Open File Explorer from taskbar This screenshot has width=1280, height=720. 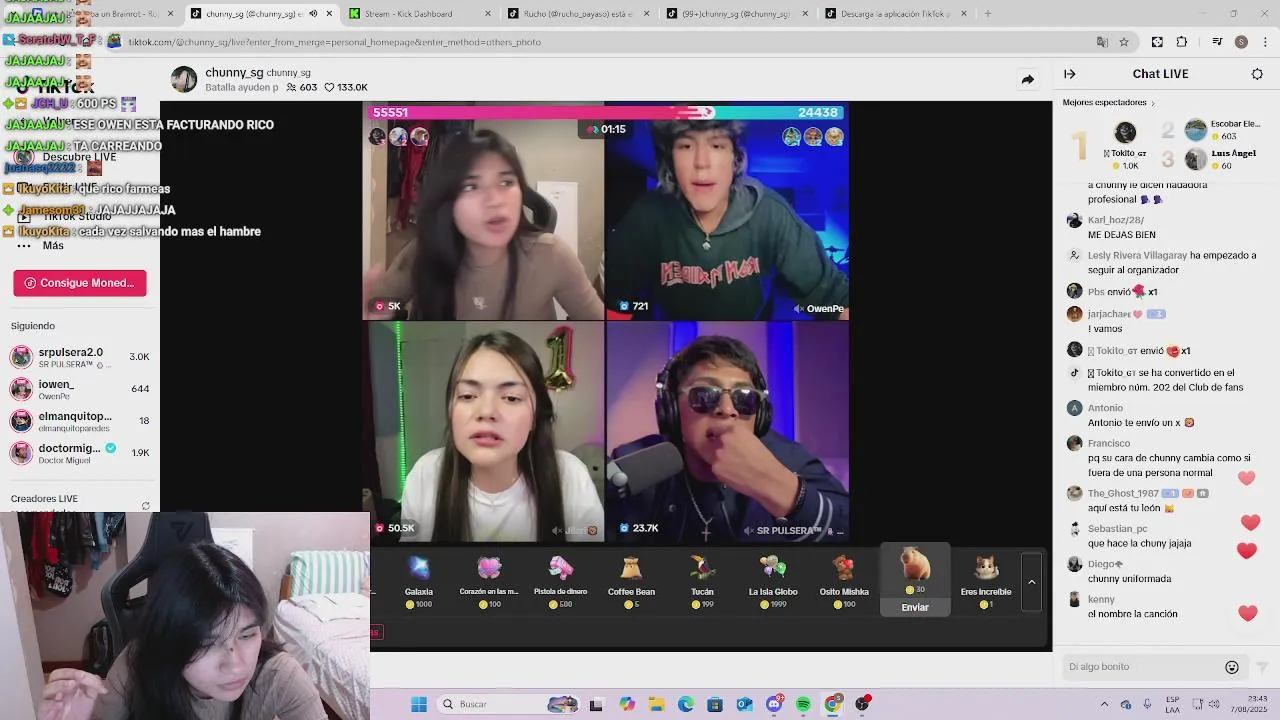[656, 704]
